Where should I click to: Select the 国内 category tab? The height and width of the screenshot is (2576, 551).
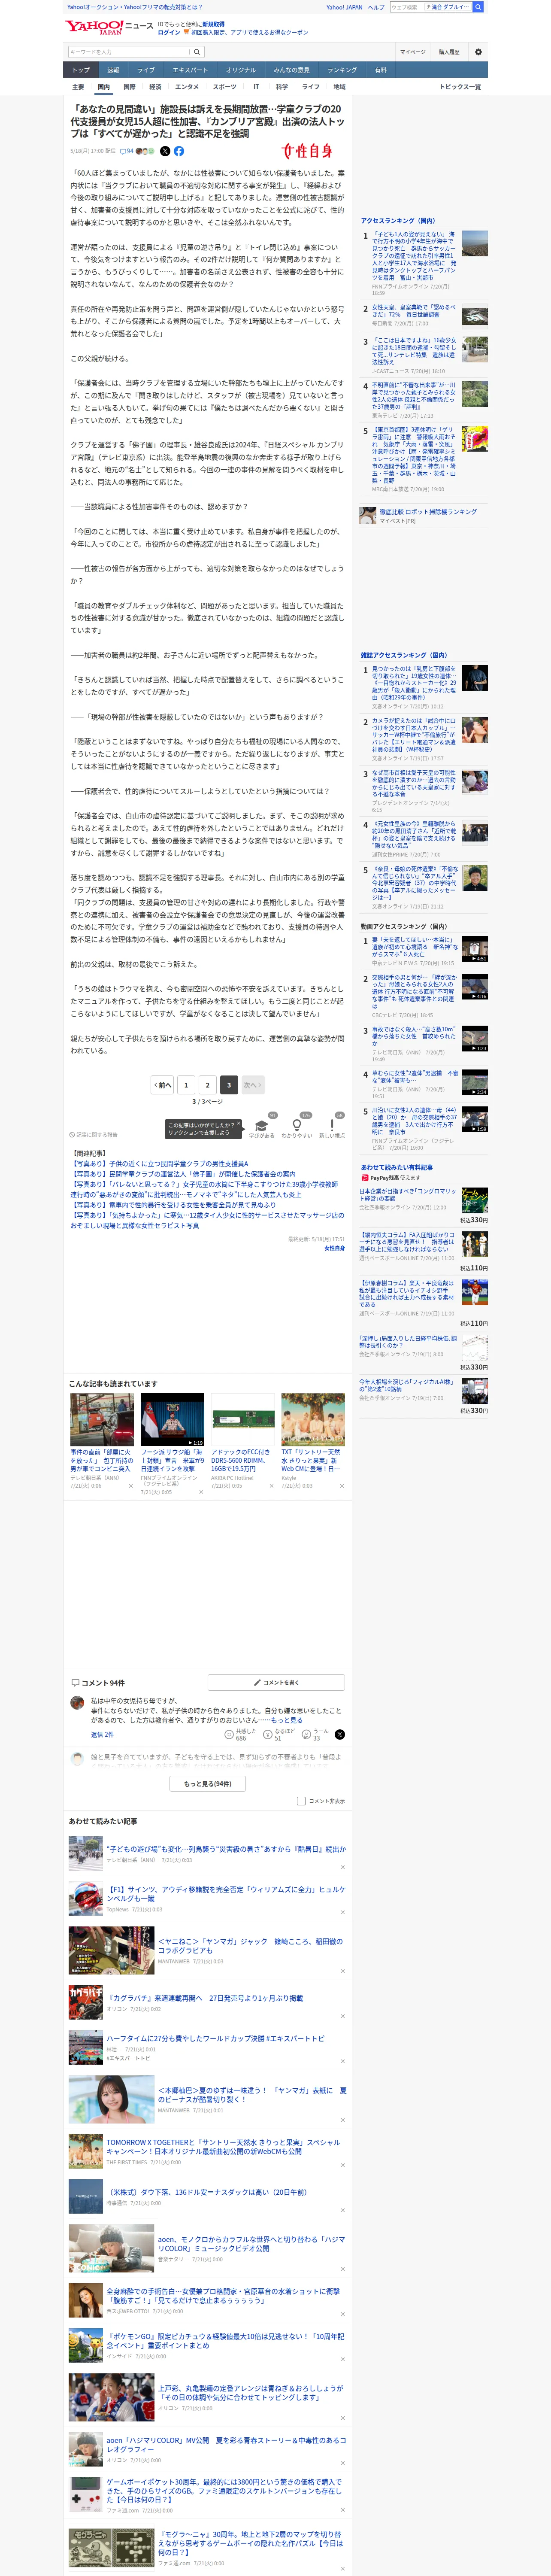(x=103, y=87)
